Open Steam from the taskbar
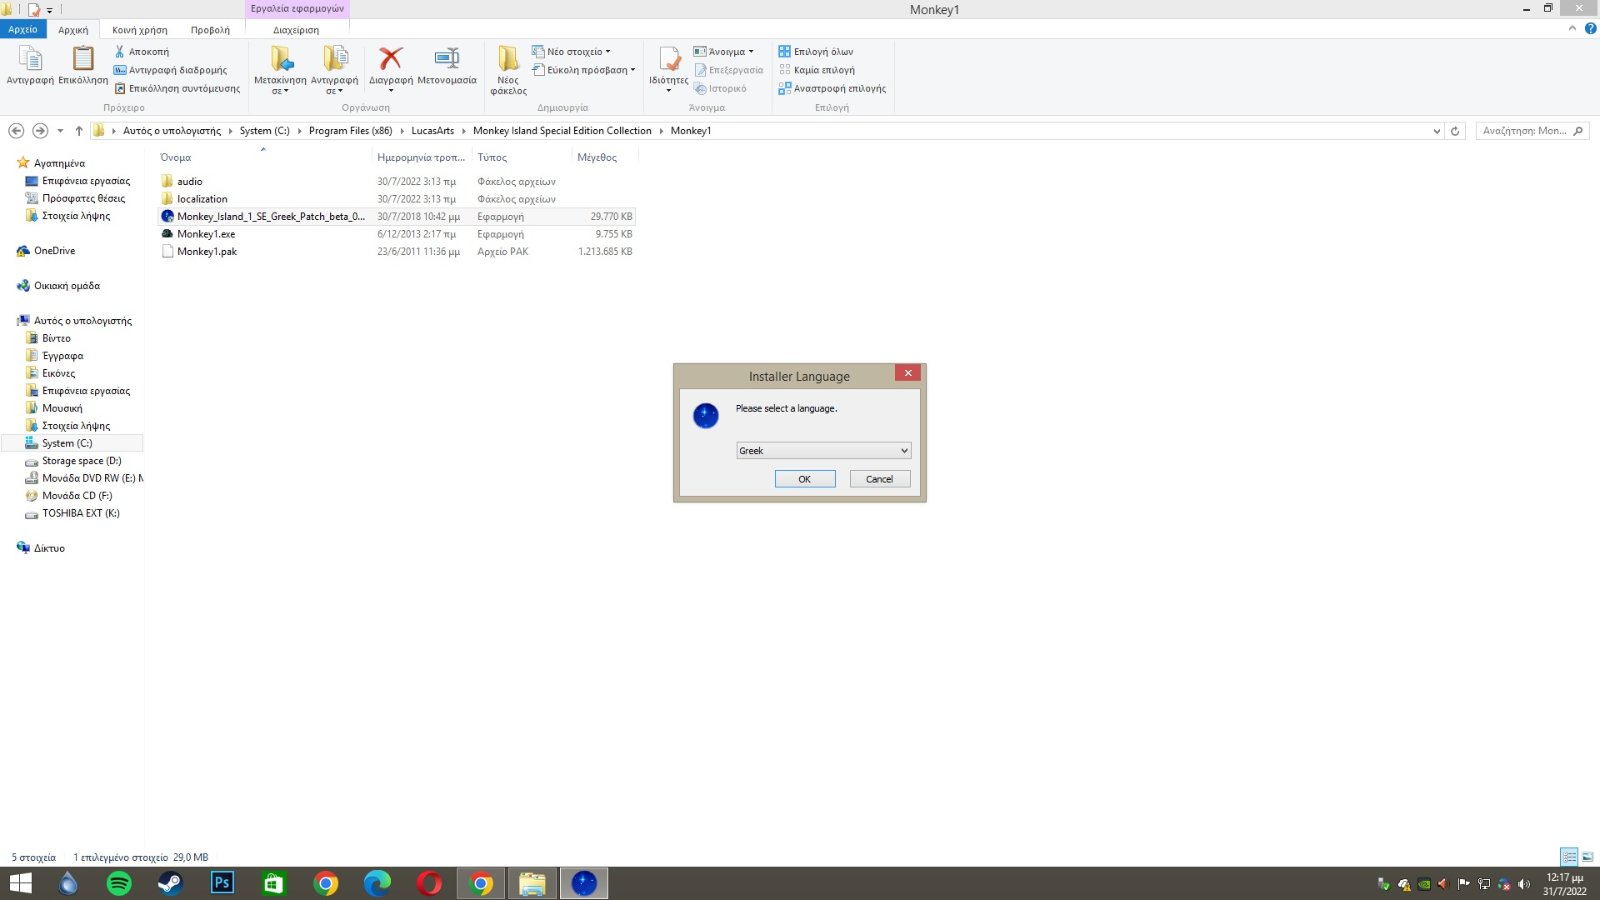1600x900 pixels. (170, 883)
